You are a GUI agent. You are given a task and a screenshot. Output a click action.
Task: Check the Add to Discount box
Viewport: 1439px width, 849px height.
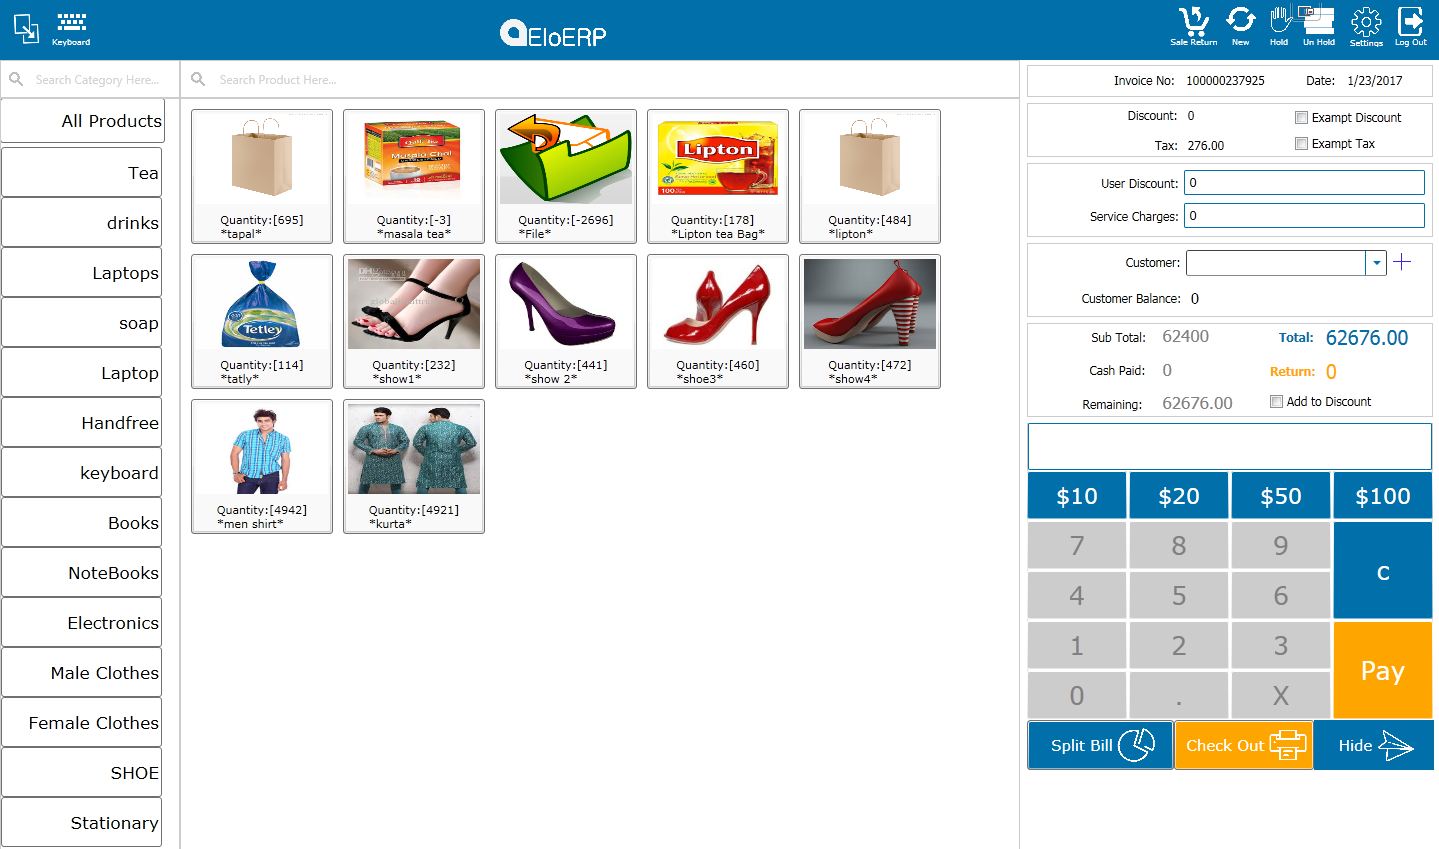[1276, 402]
